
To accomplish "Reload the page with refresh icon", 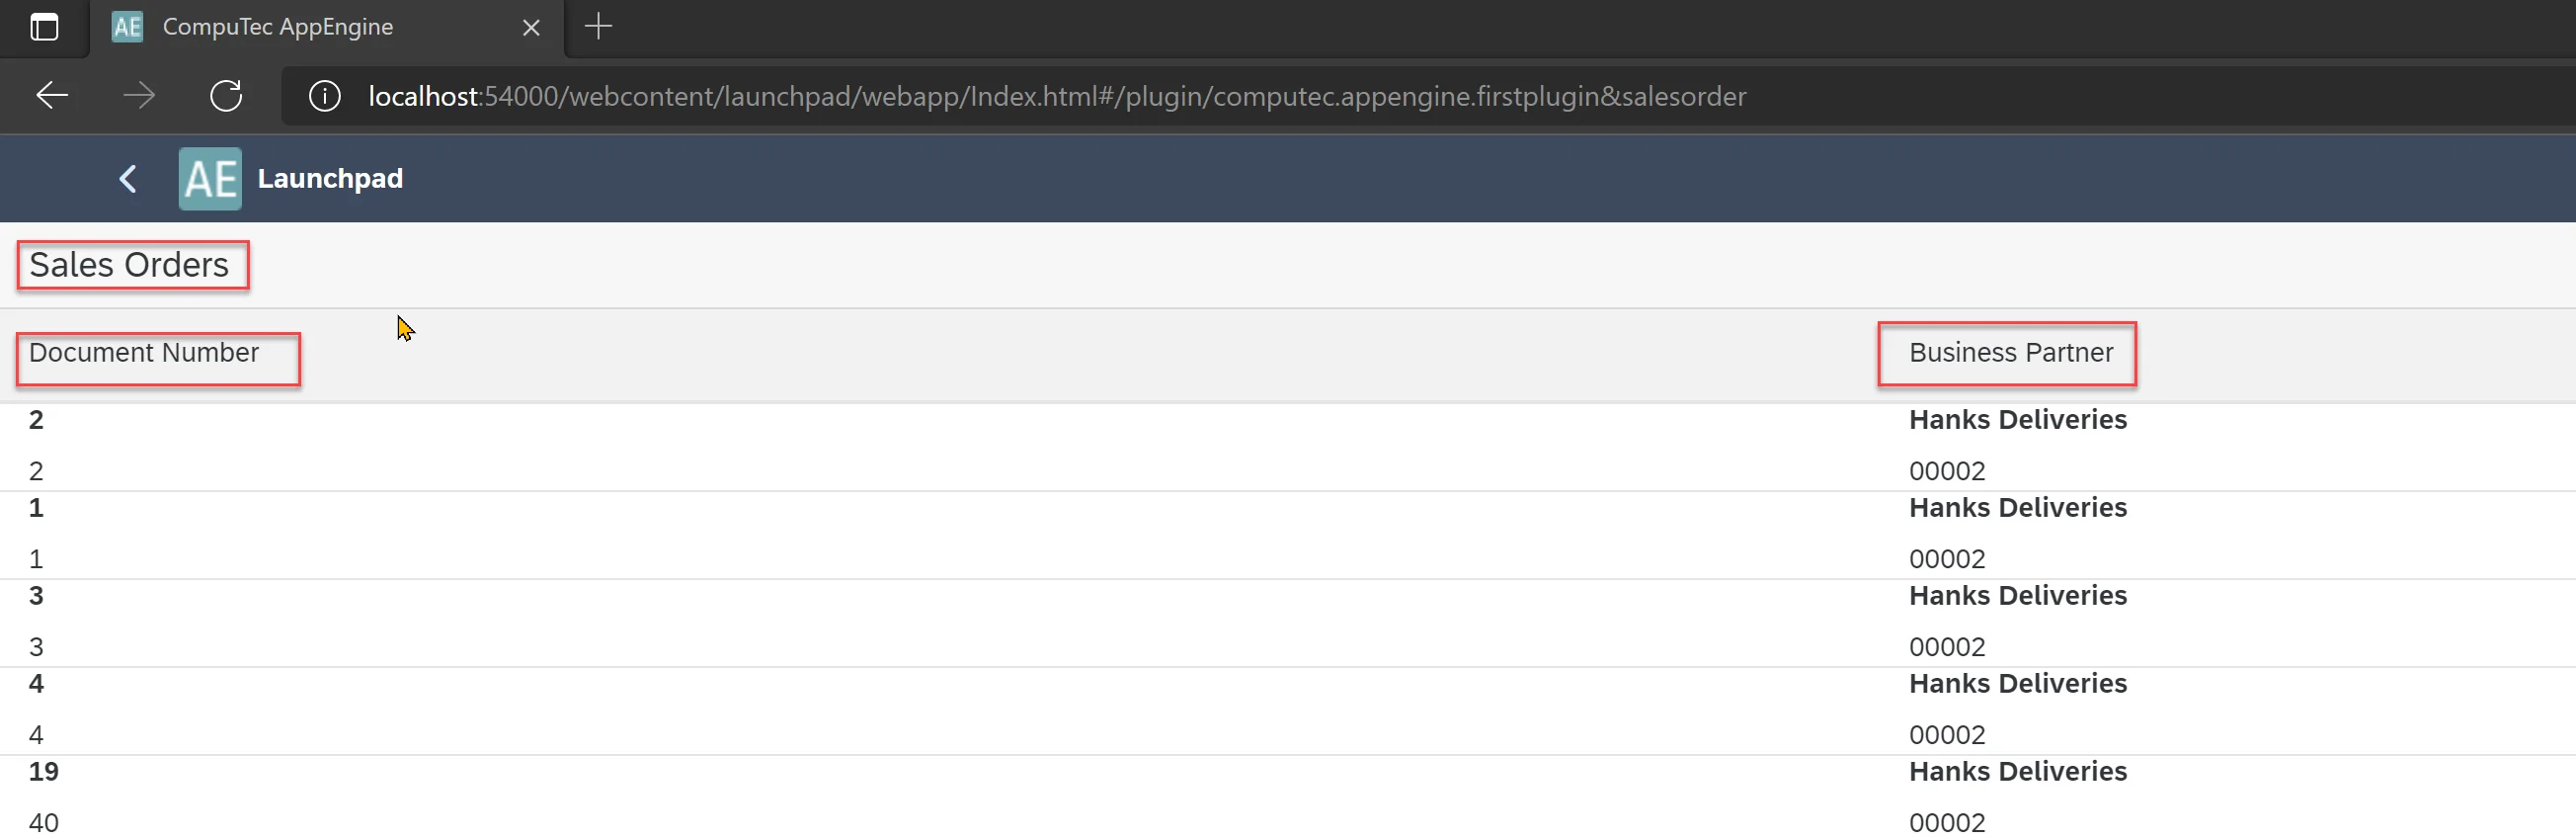I will (x=226, y=96).
